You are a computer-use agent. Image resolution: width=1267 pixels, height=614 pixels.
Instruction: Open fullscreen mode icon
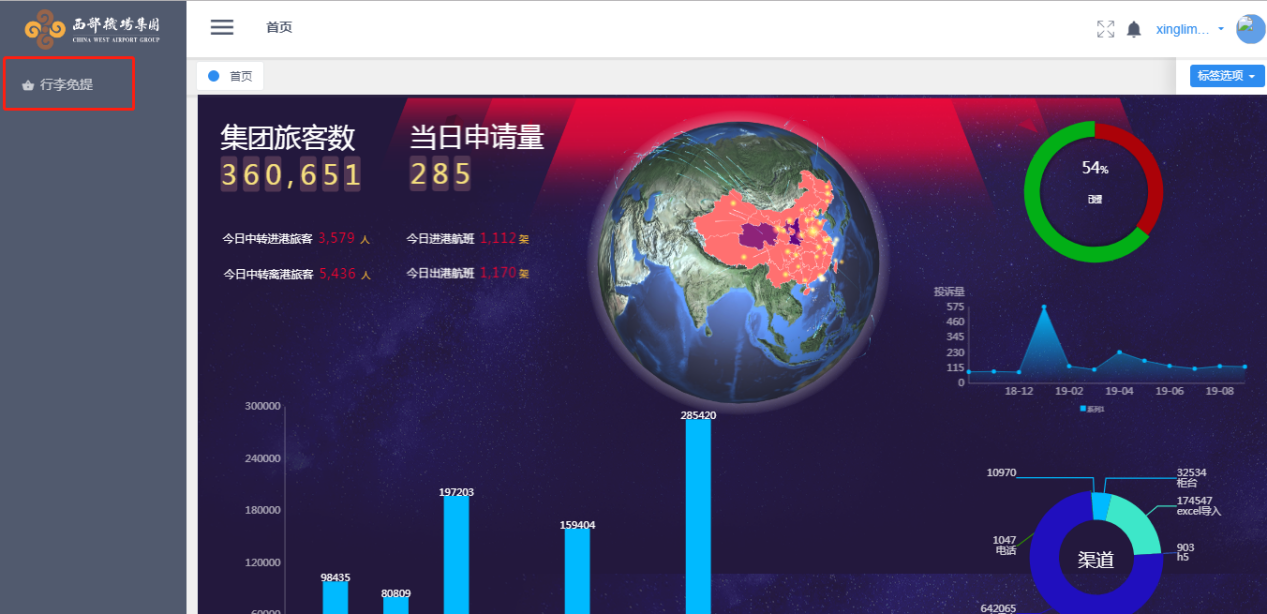tap(1105, 29)
